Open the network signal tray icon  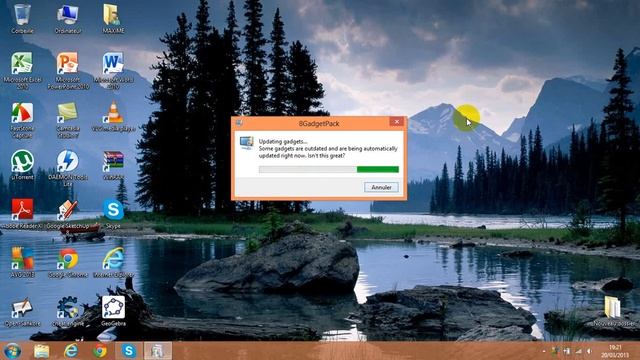coord(578,351)
